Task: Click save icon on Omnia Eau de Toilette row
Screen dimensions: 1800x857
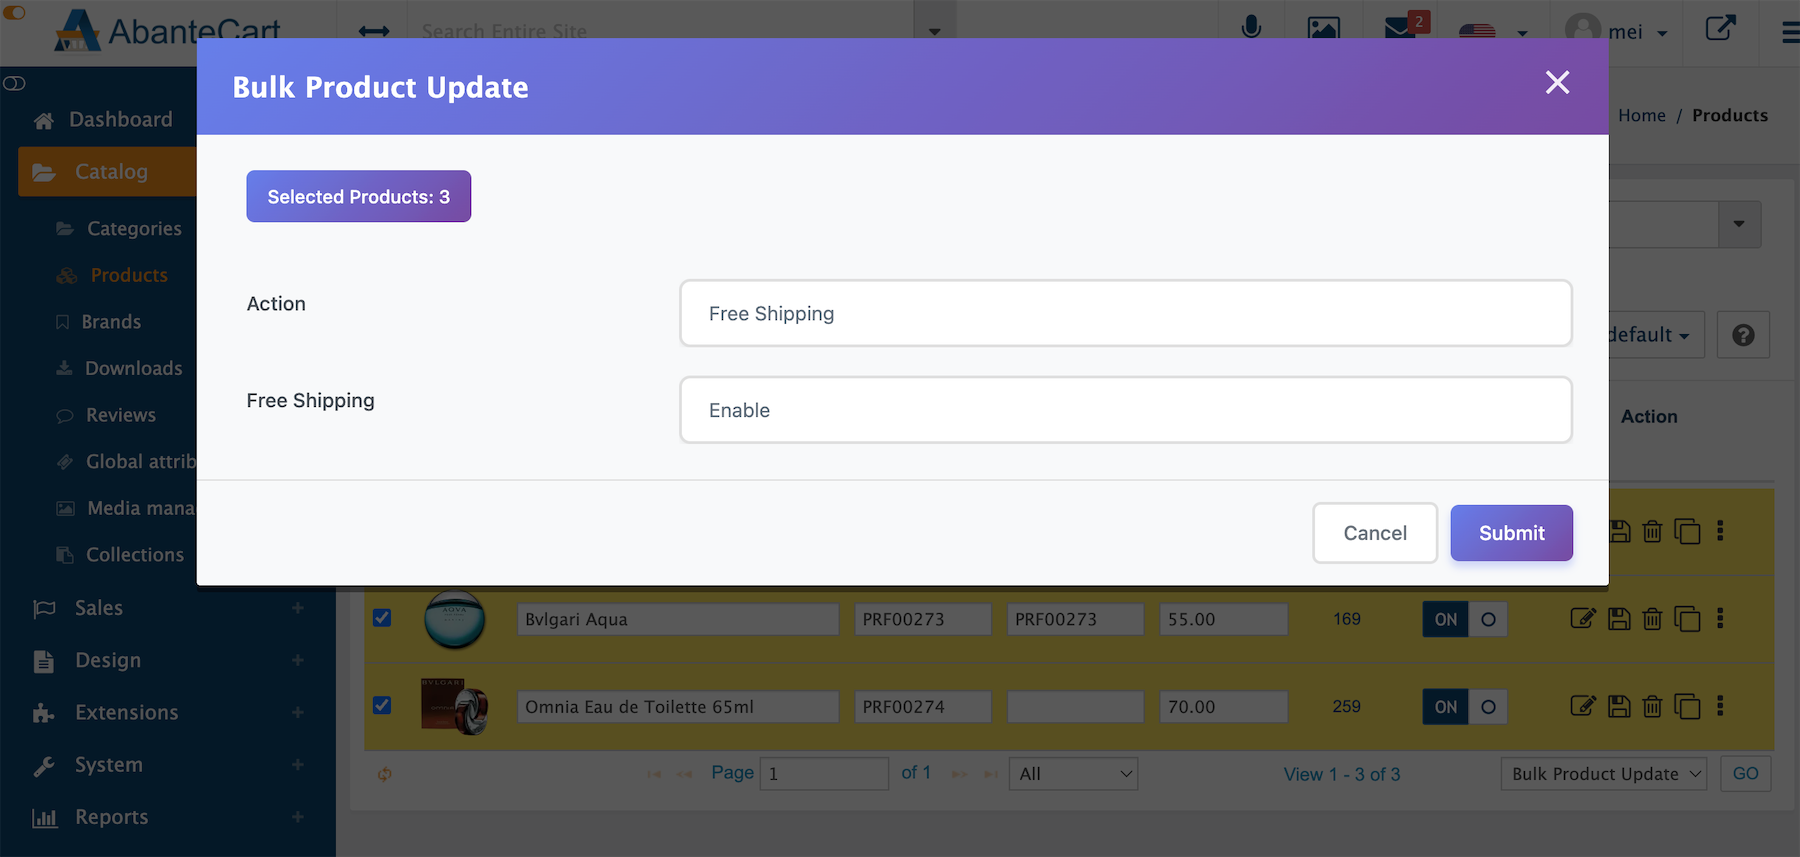Action: pos(1619,707)
